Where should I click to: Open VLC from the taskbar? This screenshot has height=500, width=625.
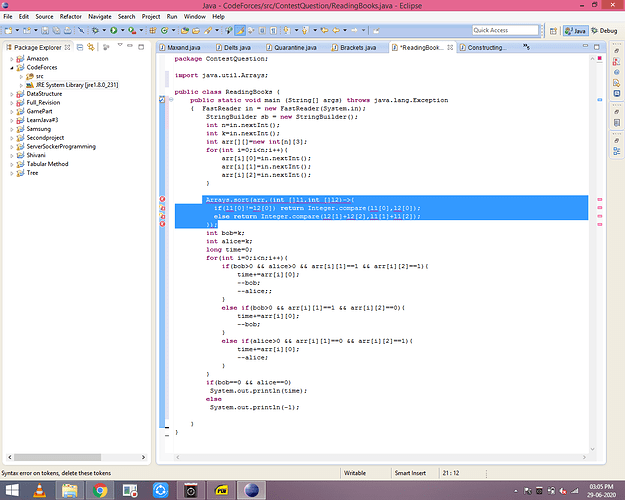click(39, 490)
